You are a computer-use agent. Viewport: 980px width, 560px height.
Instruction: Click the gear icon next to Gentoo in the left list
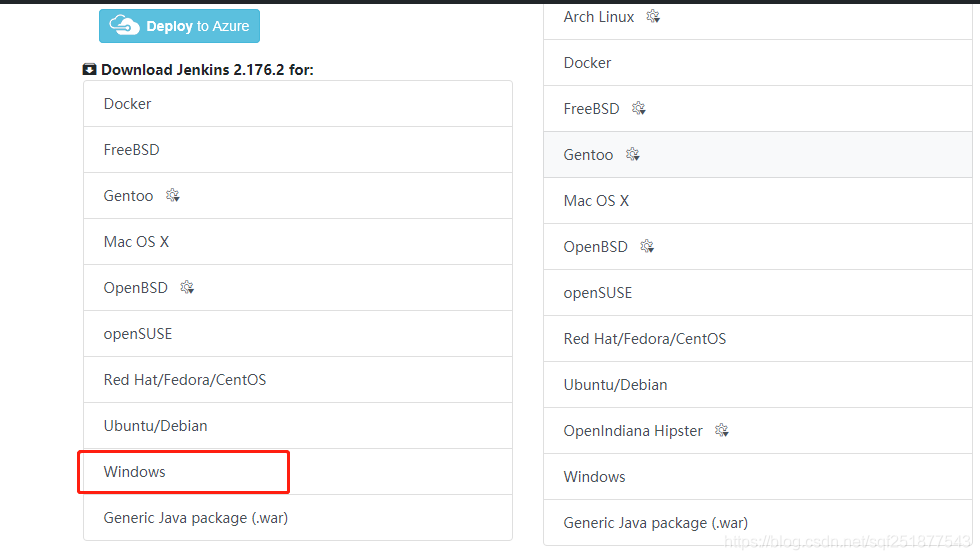[172, 196]
